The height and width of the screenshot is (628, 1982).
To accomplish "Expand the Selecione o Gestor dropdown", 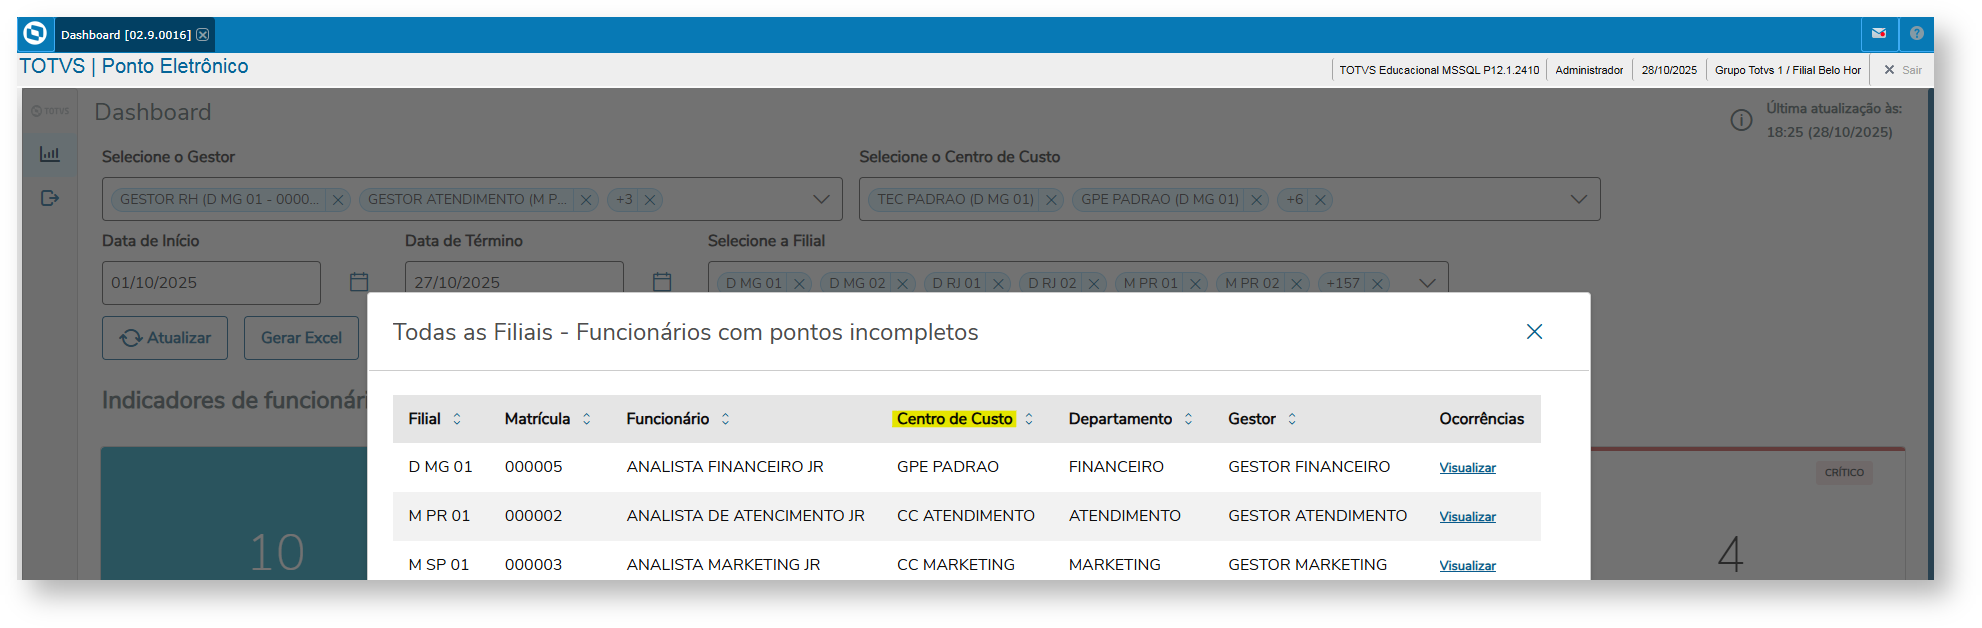I will (x=821, y=199).
